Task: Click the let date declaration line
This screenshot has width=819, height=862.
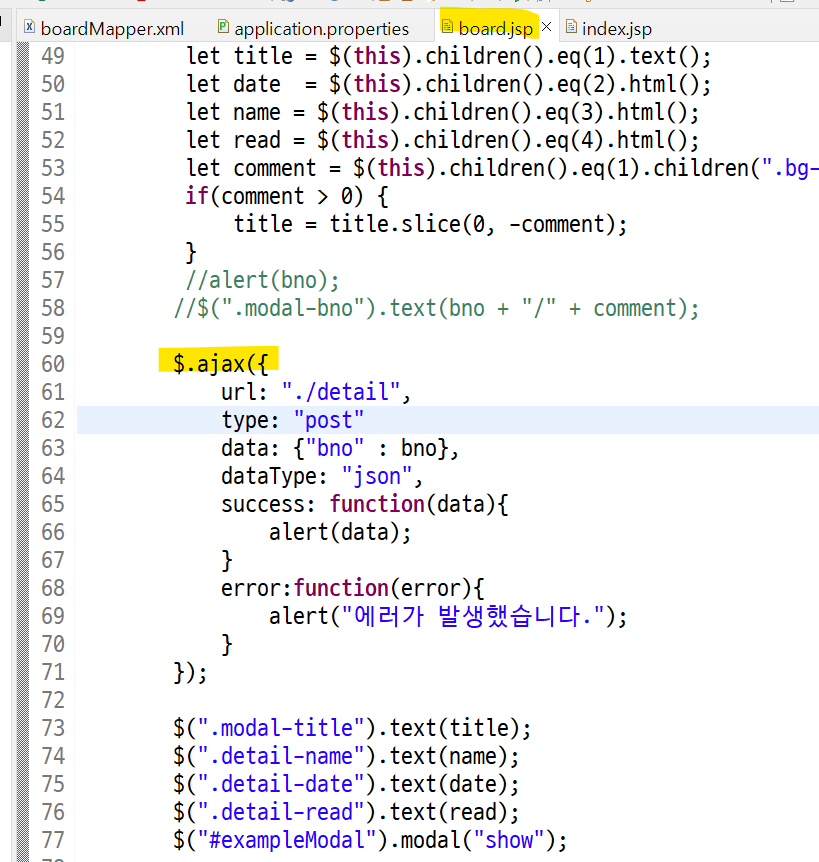Action: [x=449, y=84]
